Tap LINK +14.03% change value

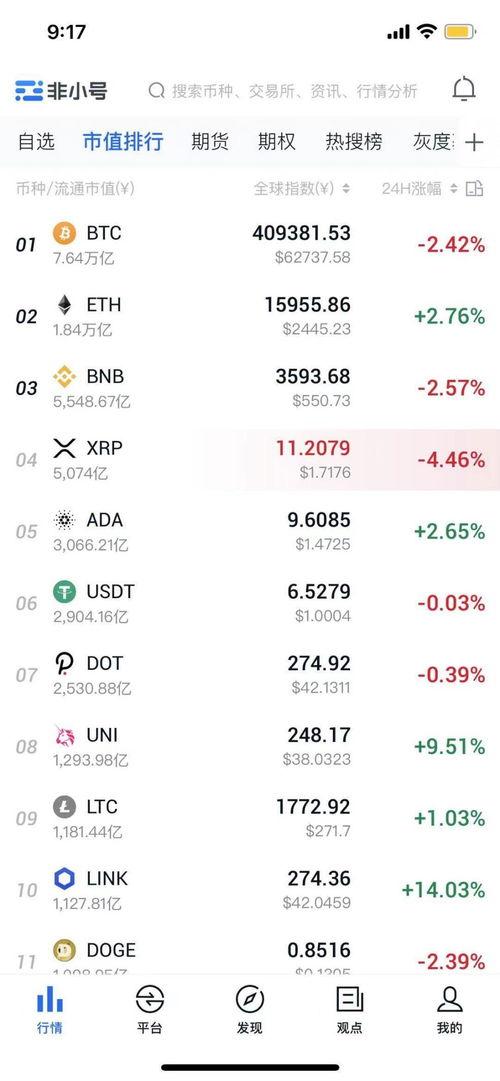443,890
